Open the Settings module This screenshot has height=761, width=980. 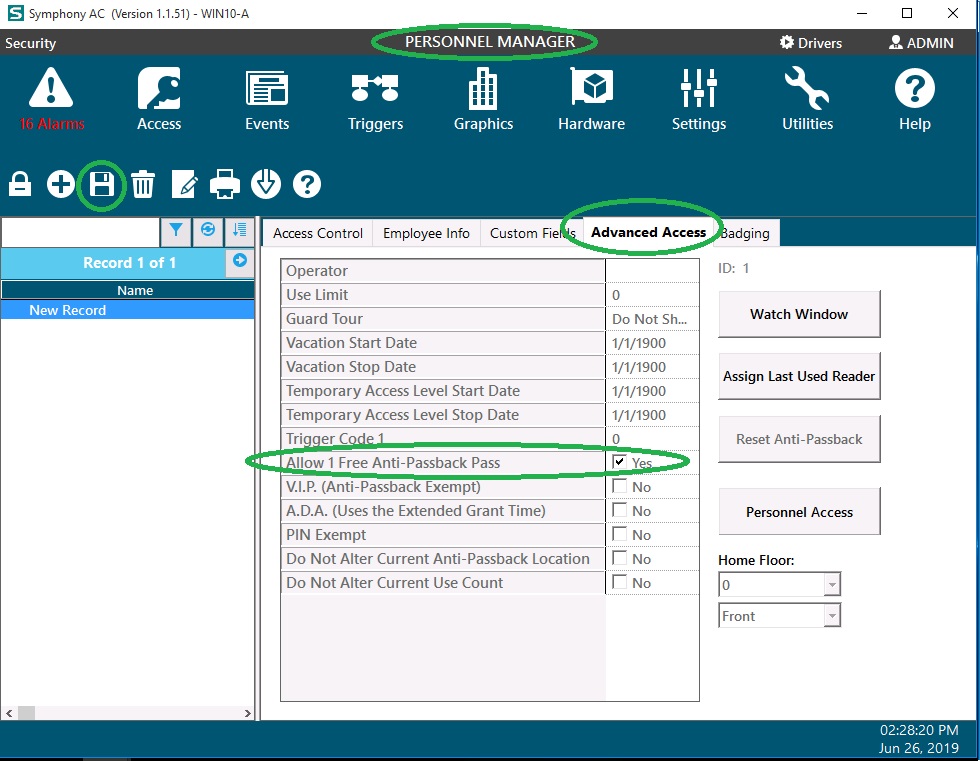[x=699, y=99]
